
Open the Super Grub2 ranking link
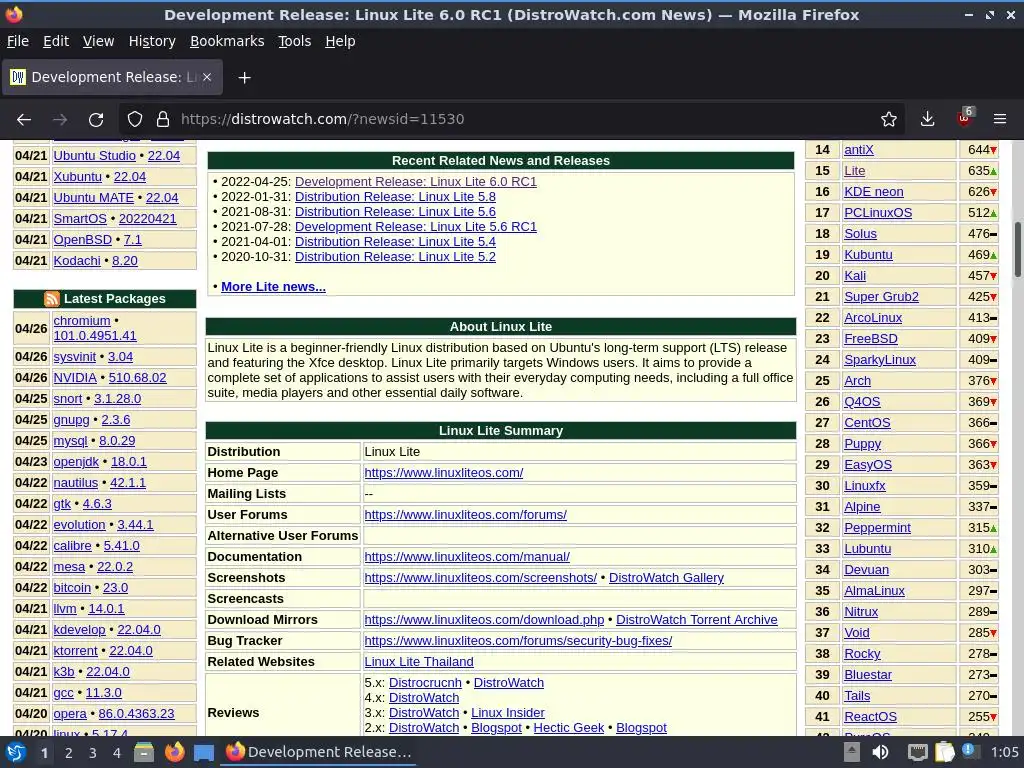[881, 296]
